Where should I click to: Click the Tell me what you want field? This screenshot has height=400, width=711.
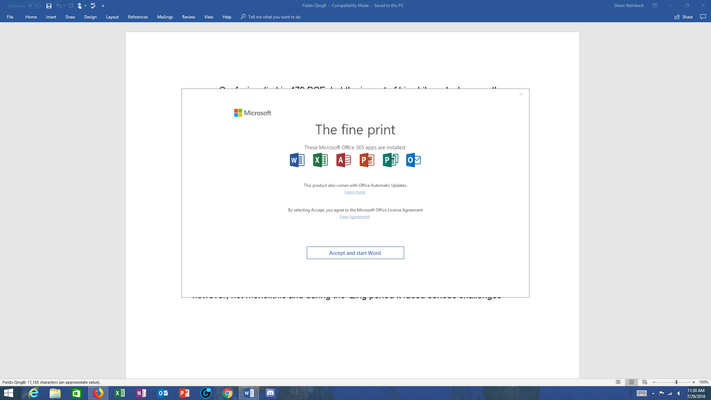coord(271,17)
